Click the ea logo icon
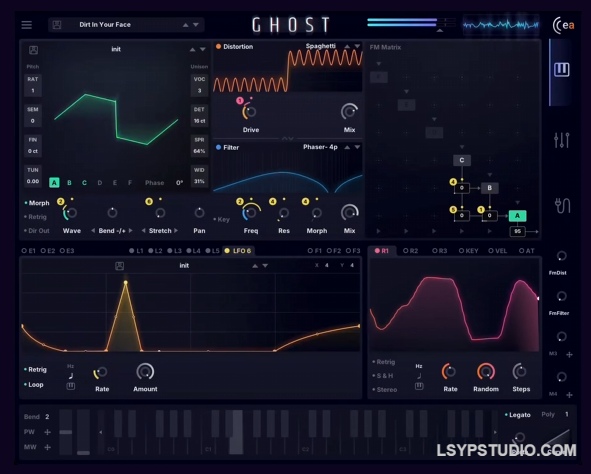Image resolution: width=591 pixels, height=474 pixels. point(563,25)
